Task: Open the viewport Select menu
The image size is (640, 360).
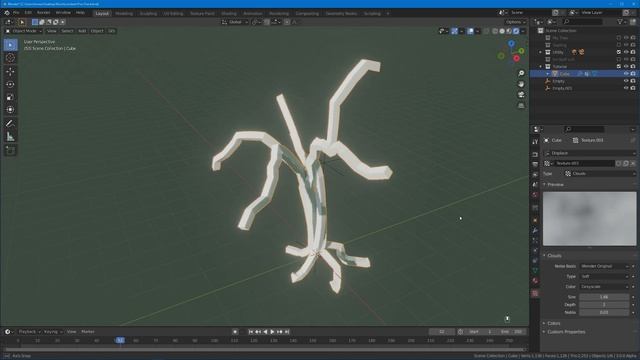Action: click(x=67, y=31)
